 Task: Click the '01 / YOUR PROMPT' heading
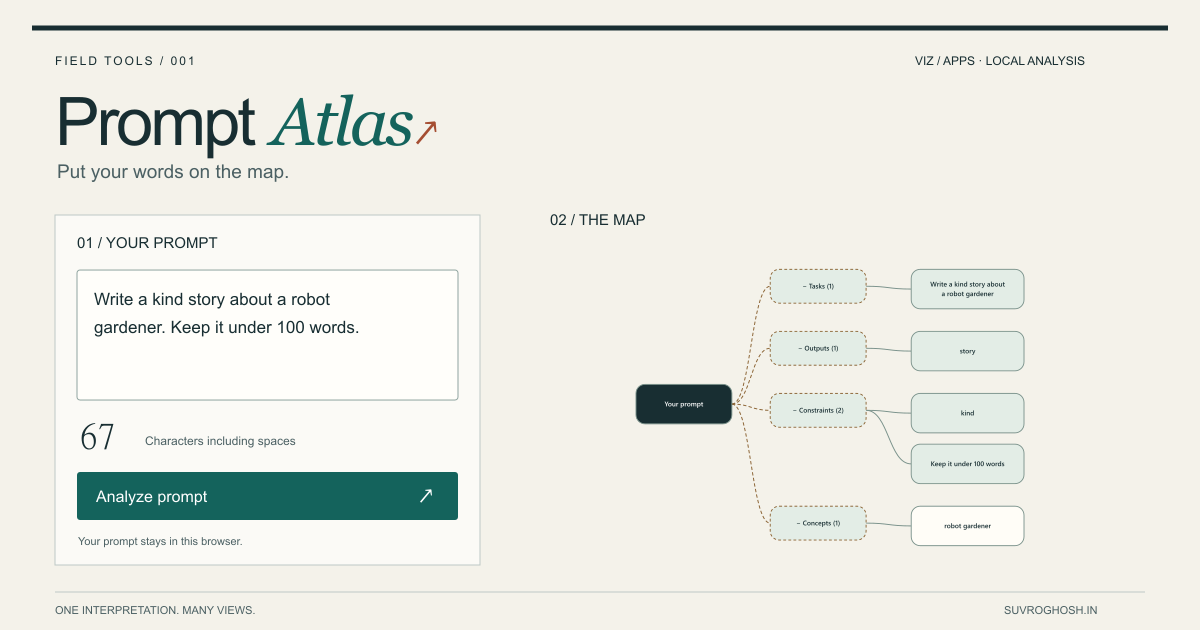tap(147, 243)
